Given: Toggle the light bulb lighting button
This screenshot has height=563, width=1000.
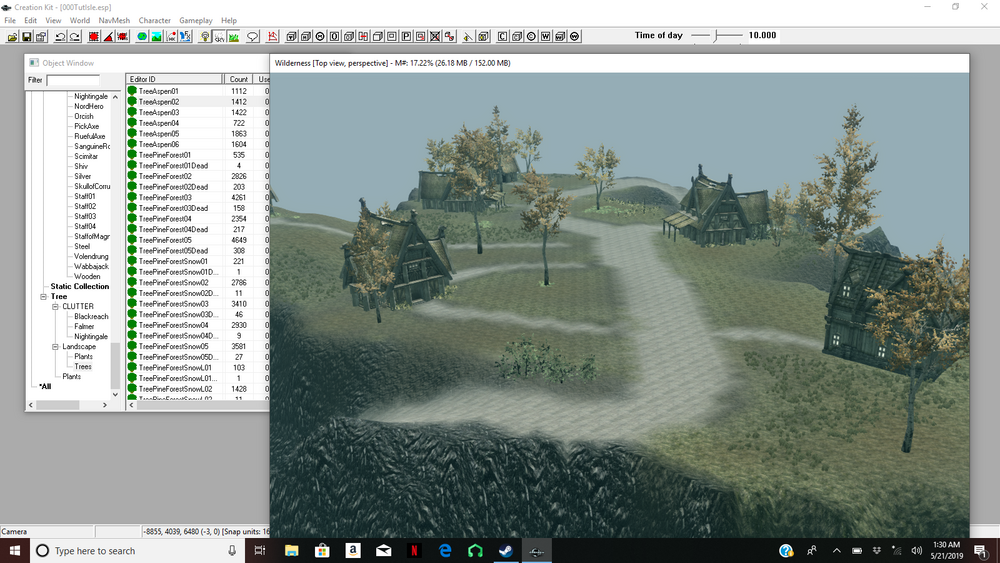Looking at the screenshot, I should [x=205, y=36].
